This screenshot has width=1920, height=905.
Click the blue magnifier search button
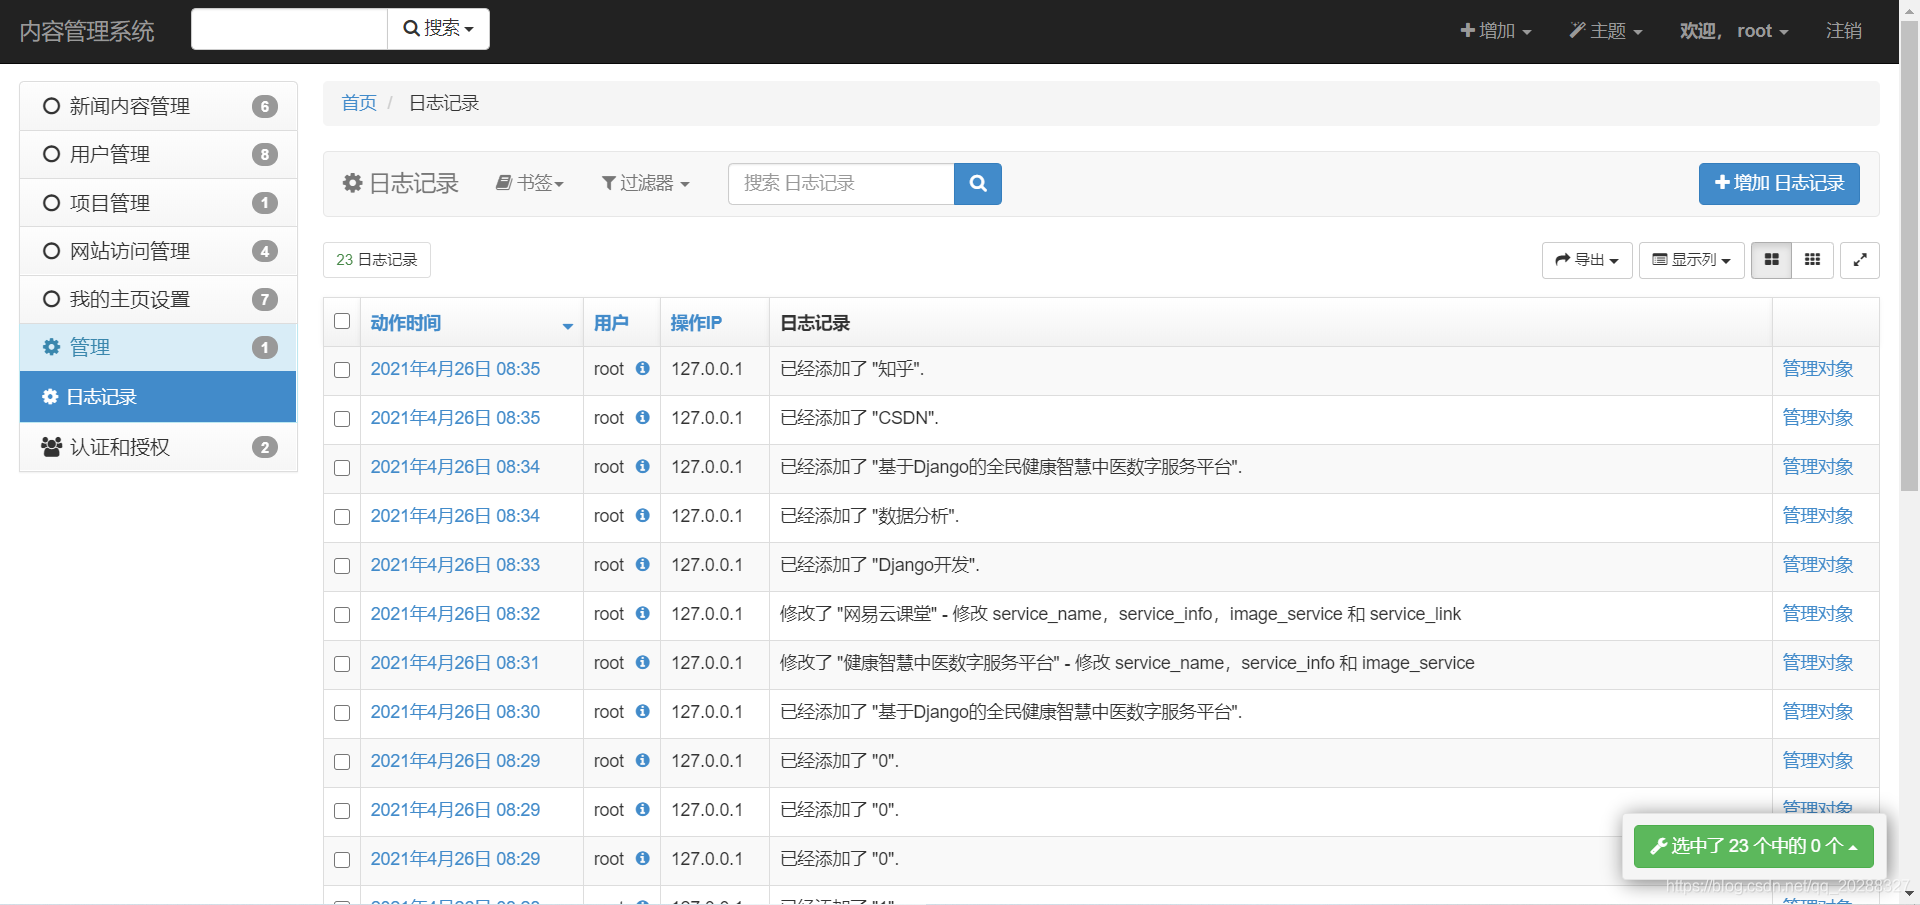[978, 184]
